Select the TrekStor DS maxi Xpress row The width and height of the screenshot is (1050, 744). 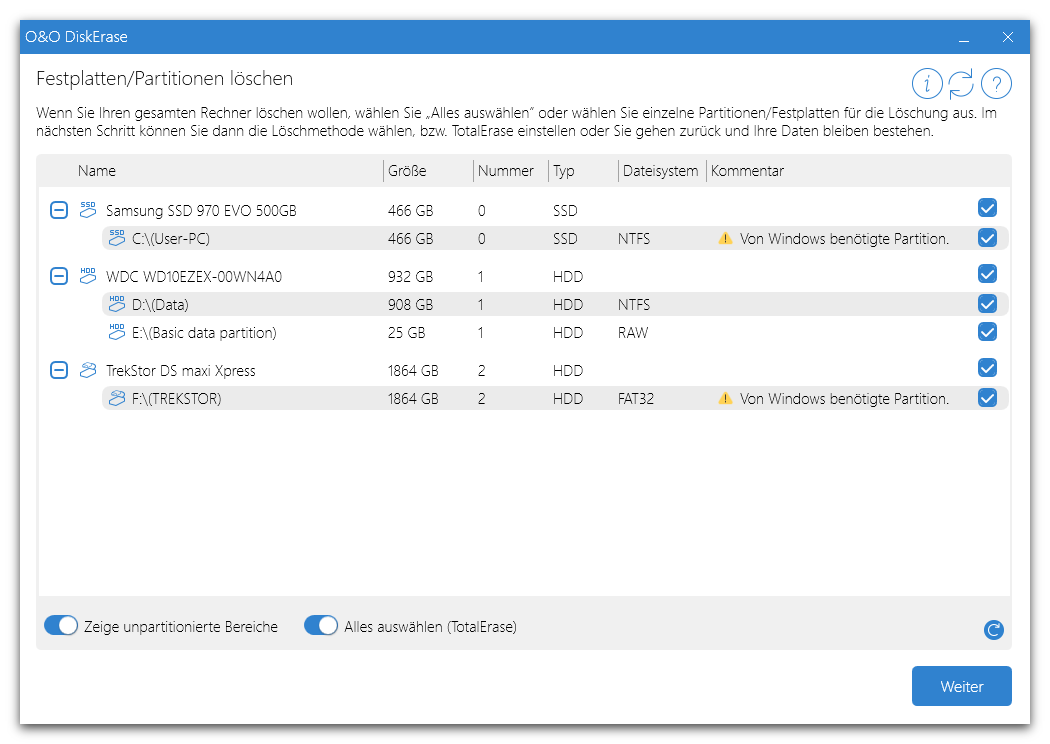pyautogui.click(x=522, y=370)
